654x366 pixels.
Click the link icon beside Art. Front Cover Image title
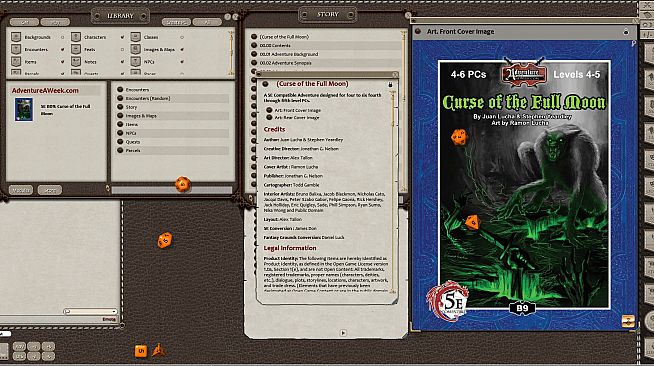[418, 31]
